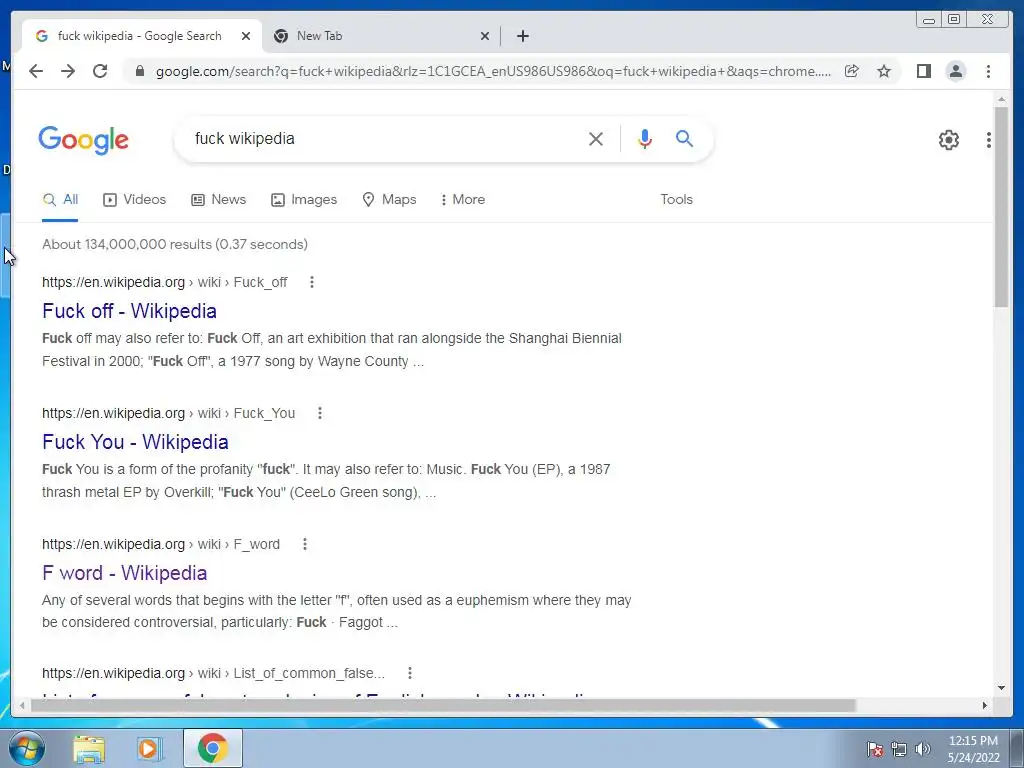Open options for List_of_common_false result

coord(409,673)
